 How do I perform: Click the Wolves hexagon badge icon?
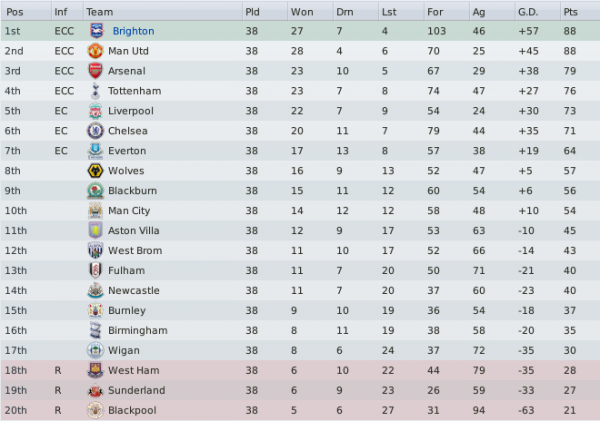pyautogui.click(x=95, y=170)
